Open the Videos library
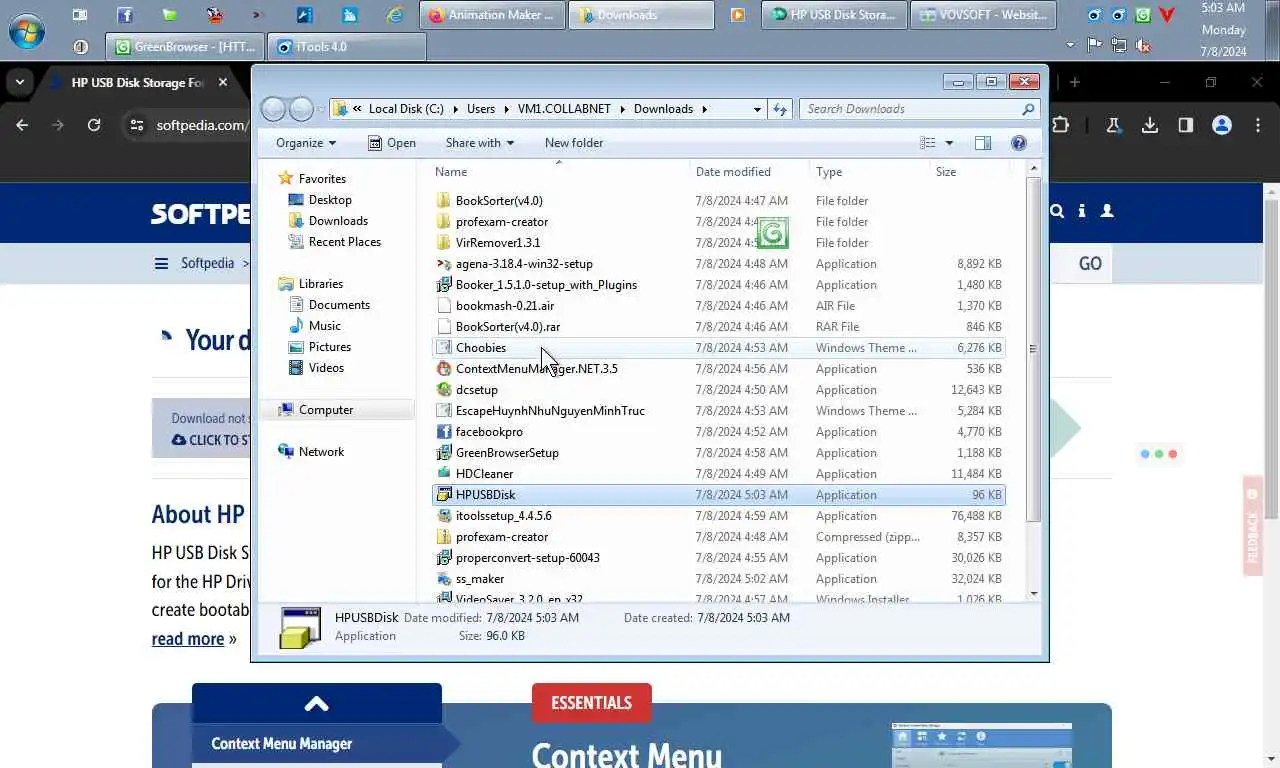The width and height of the screenshot is (1280, 768). (x=326, y=367)
